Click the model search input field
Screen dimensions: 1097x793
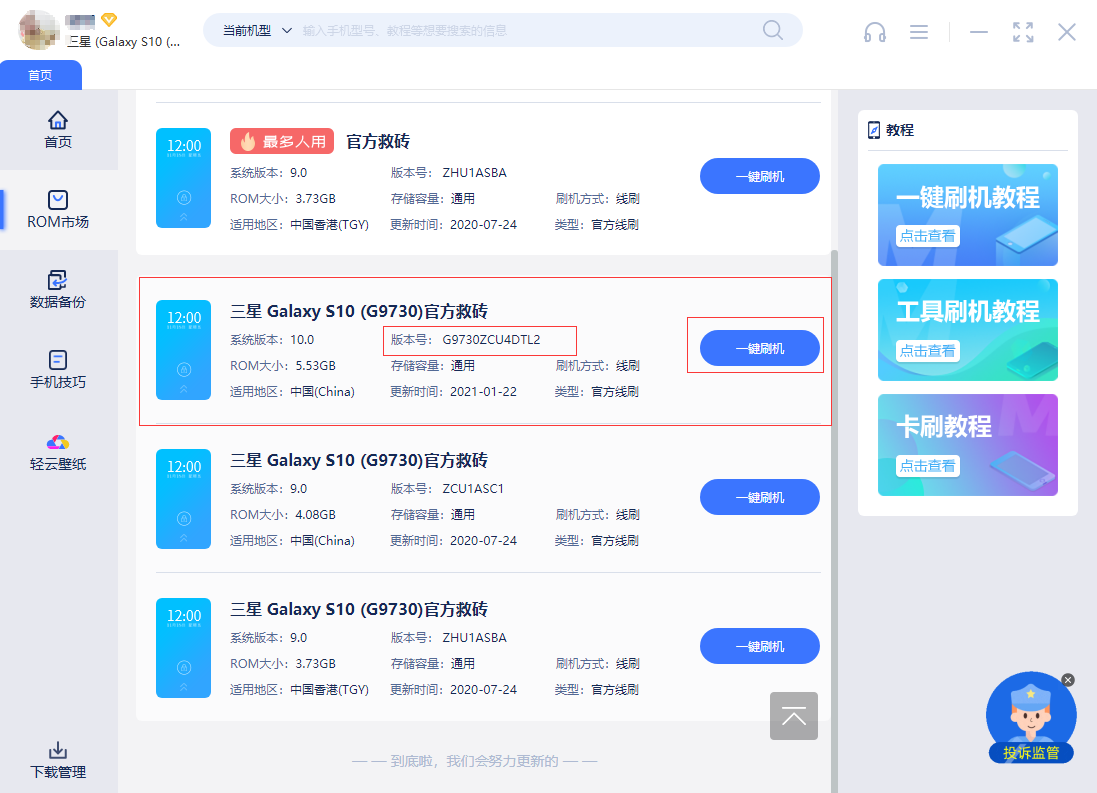pos(528,31)
